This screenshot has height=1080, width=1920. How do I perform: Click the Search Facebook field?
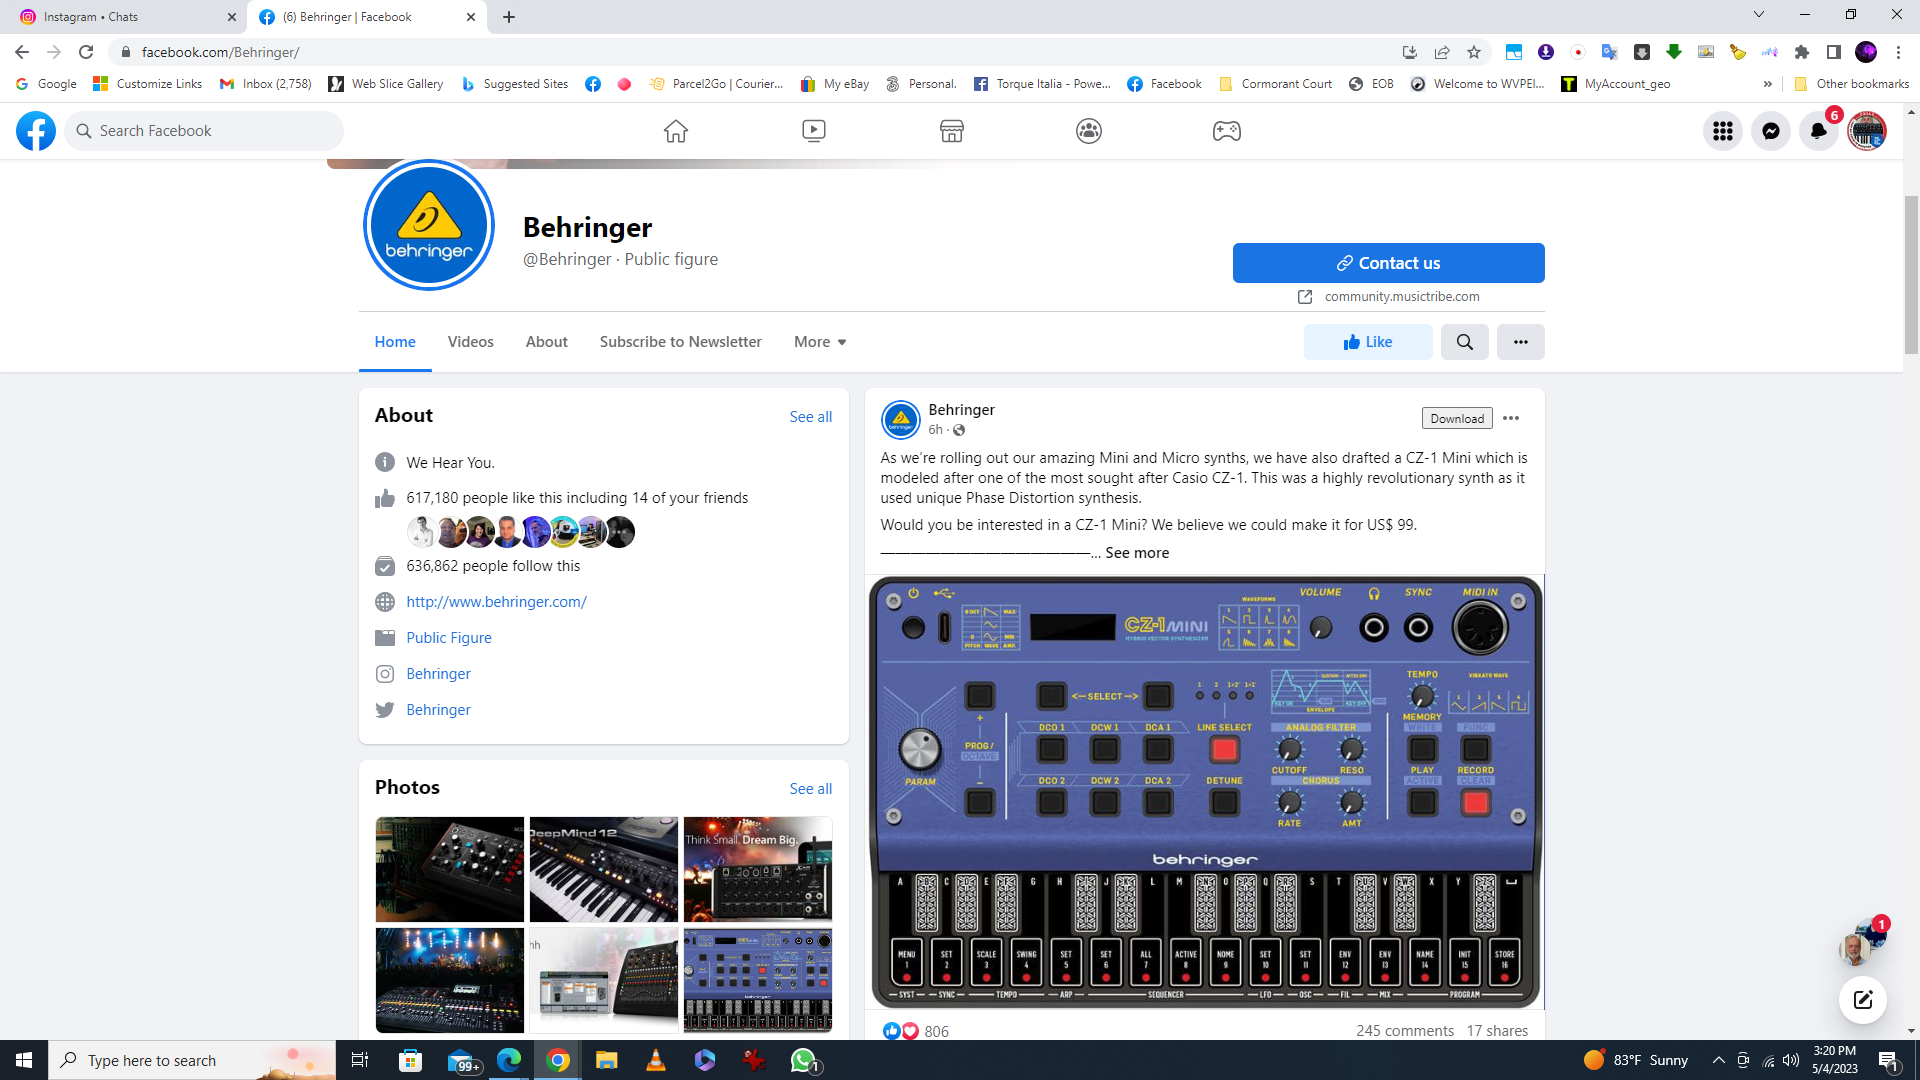pyautogui.click(x=204, y=131)
